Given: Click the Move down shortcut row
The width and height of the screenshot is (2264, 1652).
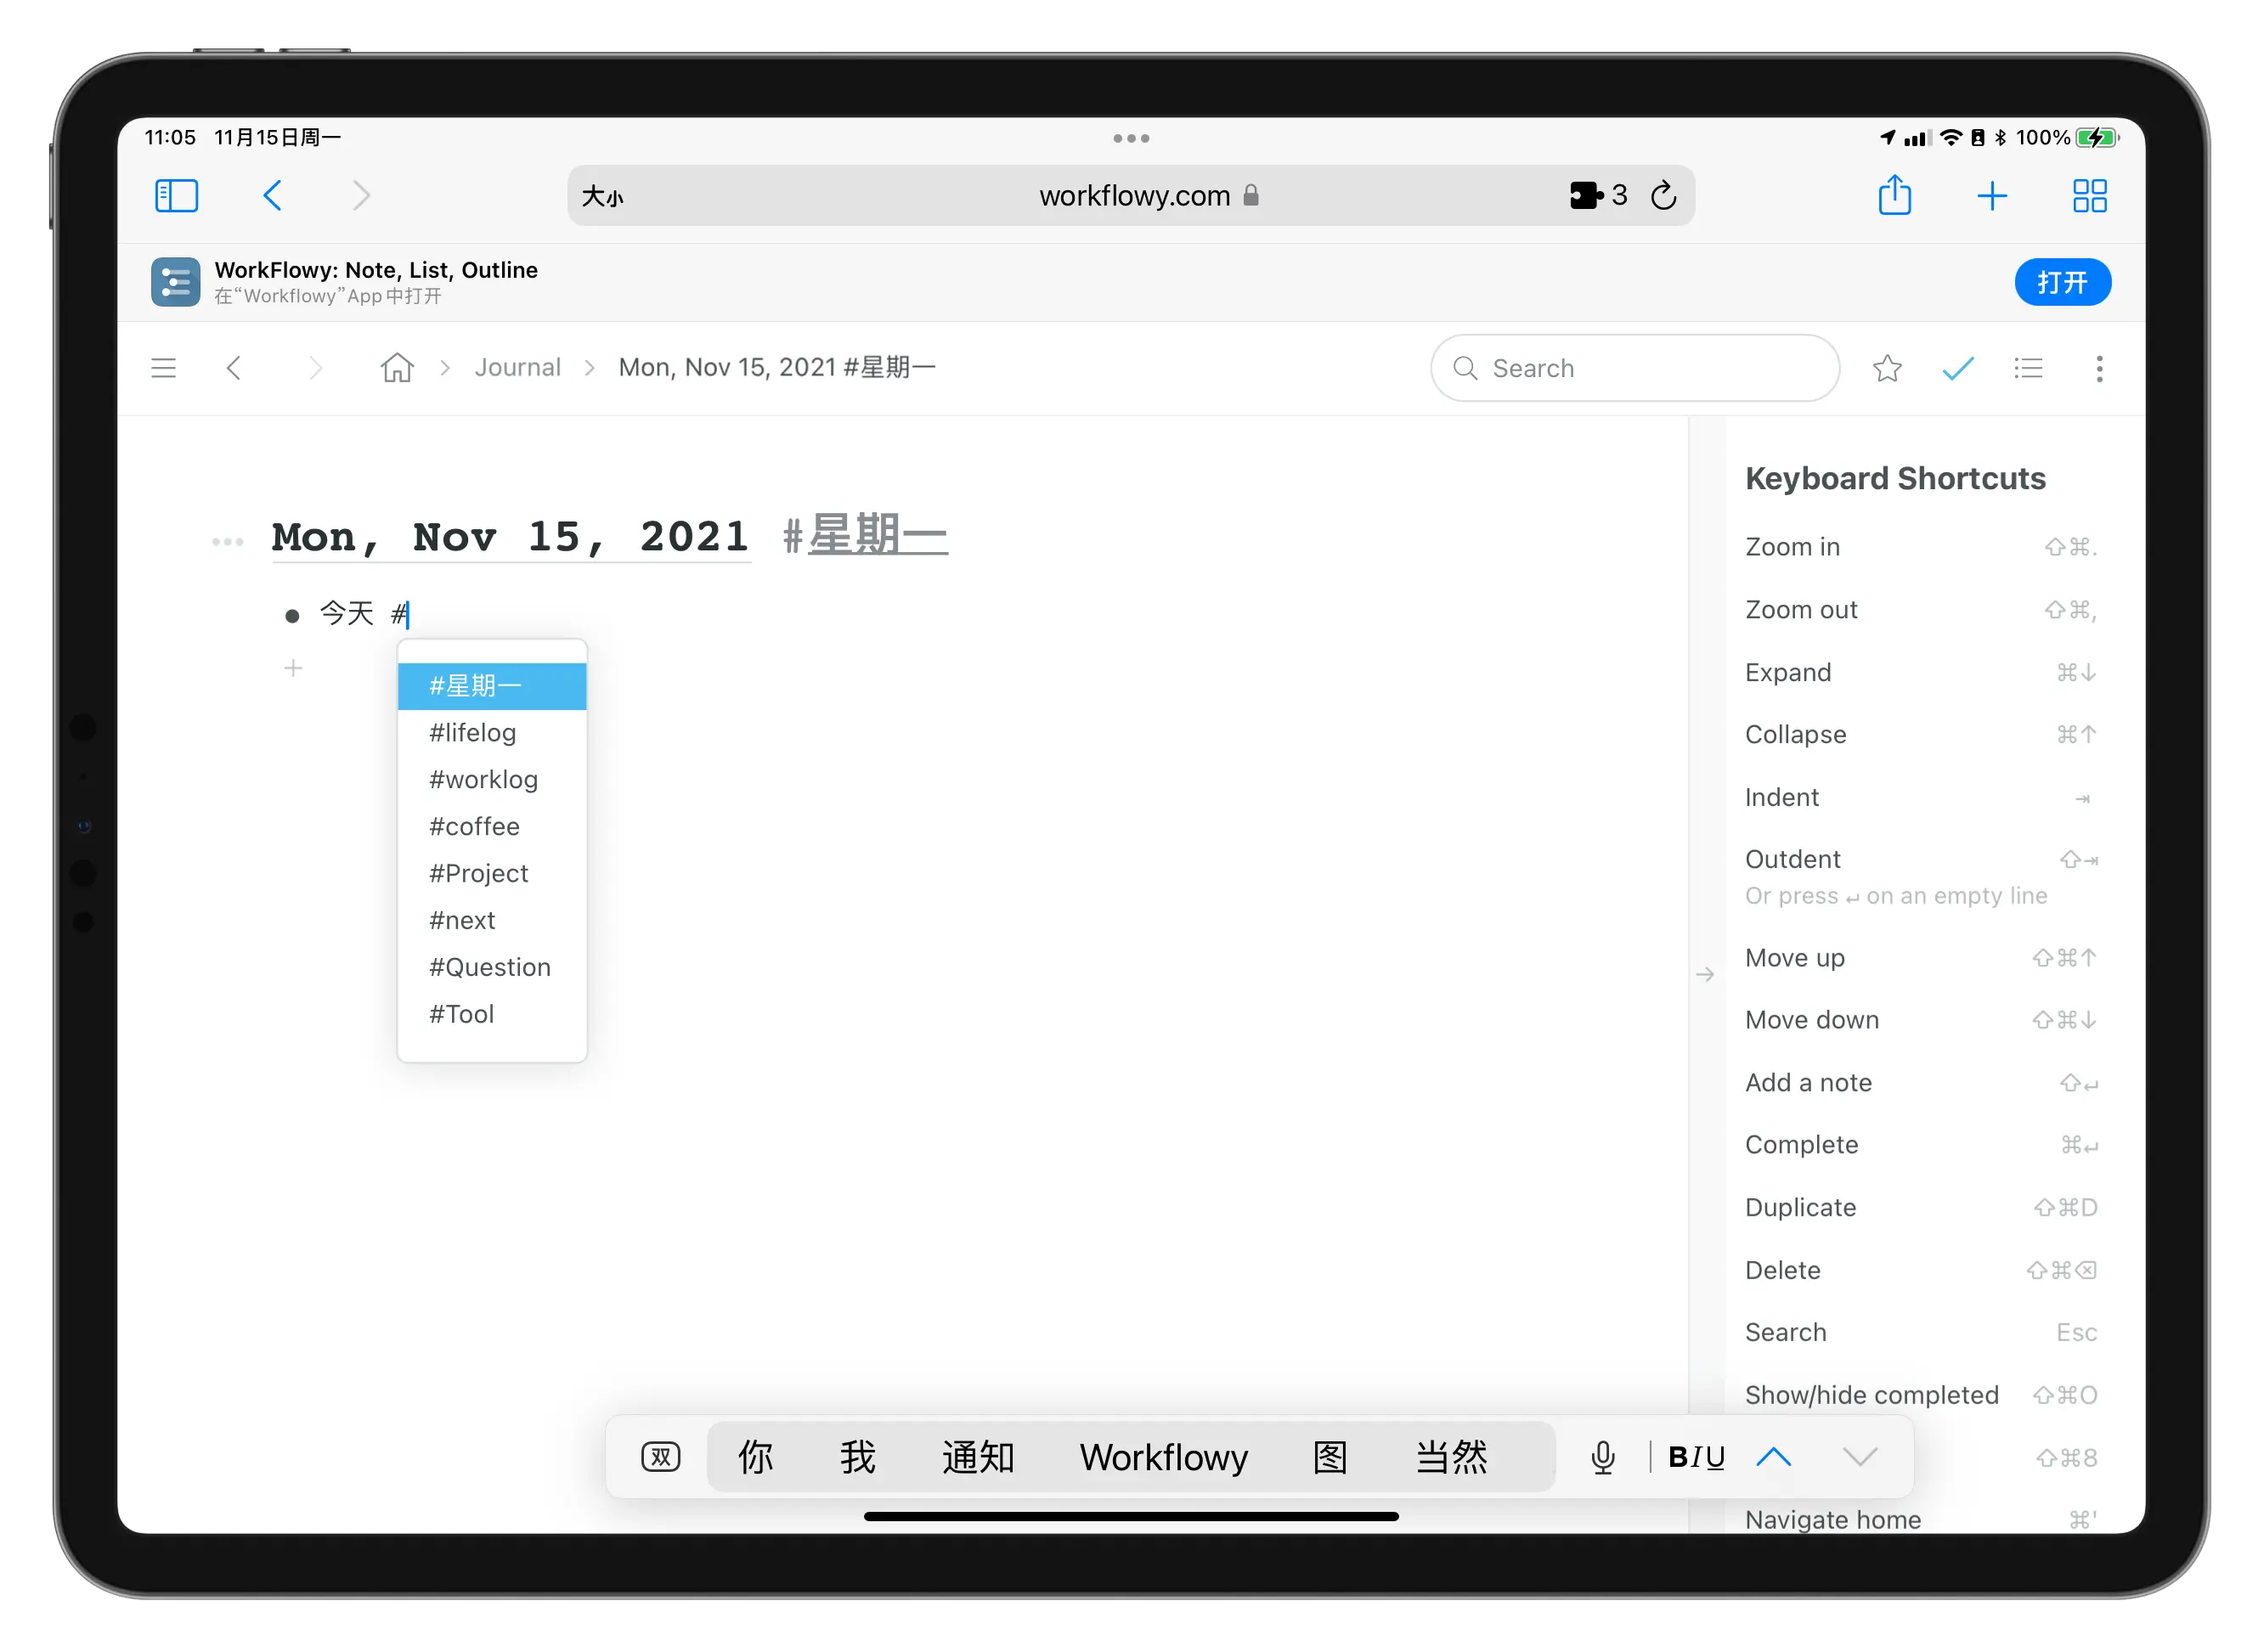Looking at the screenshot, I should coord(1920,1020).
